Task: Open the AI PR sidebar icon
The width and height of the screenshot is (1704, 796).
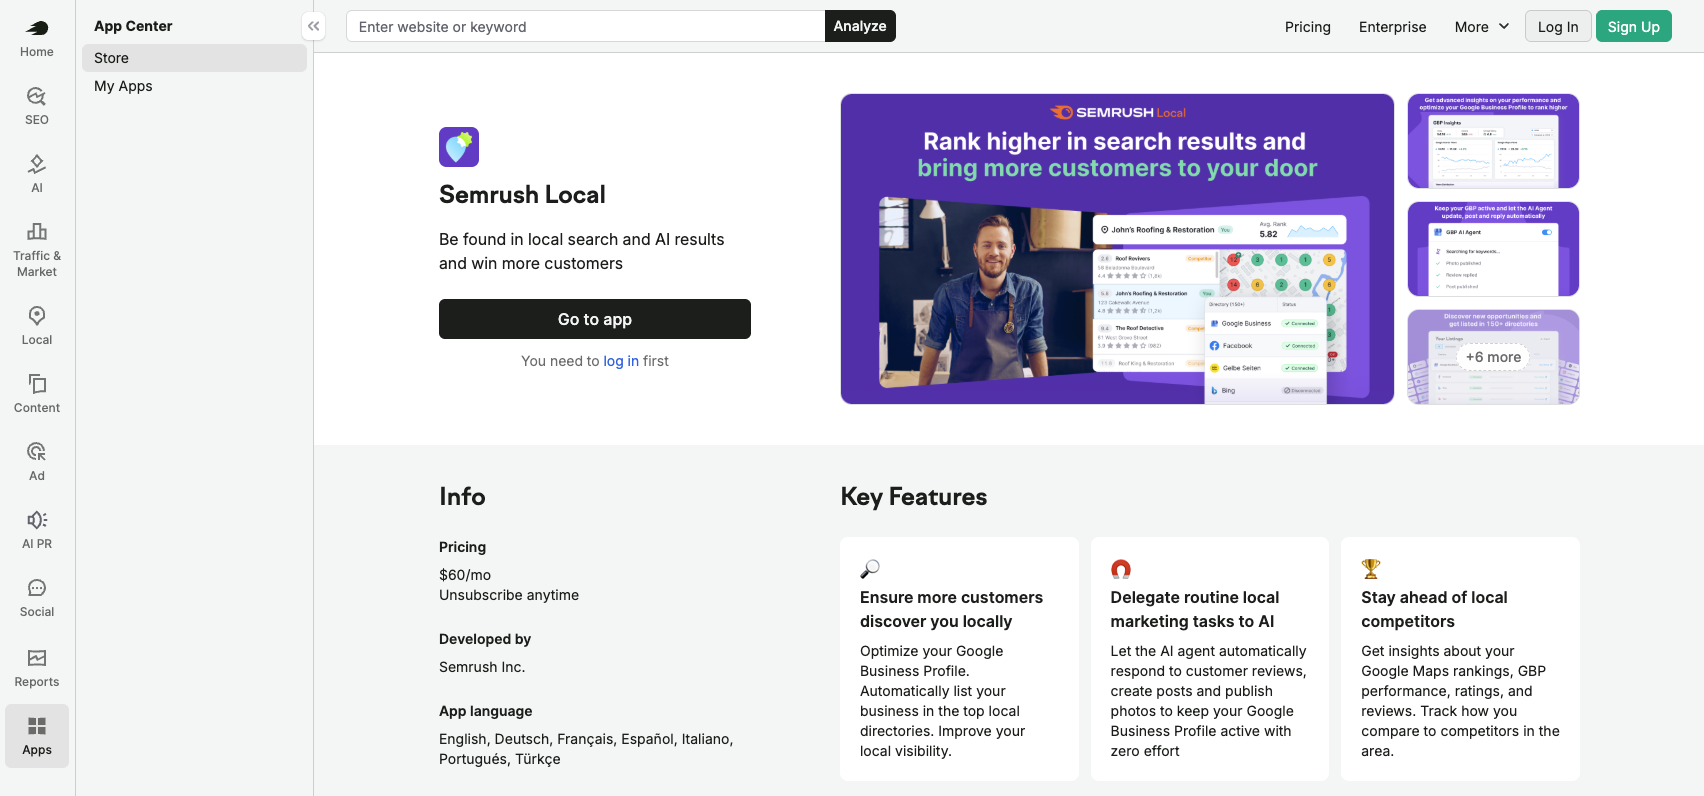Action: pos(37,530)
